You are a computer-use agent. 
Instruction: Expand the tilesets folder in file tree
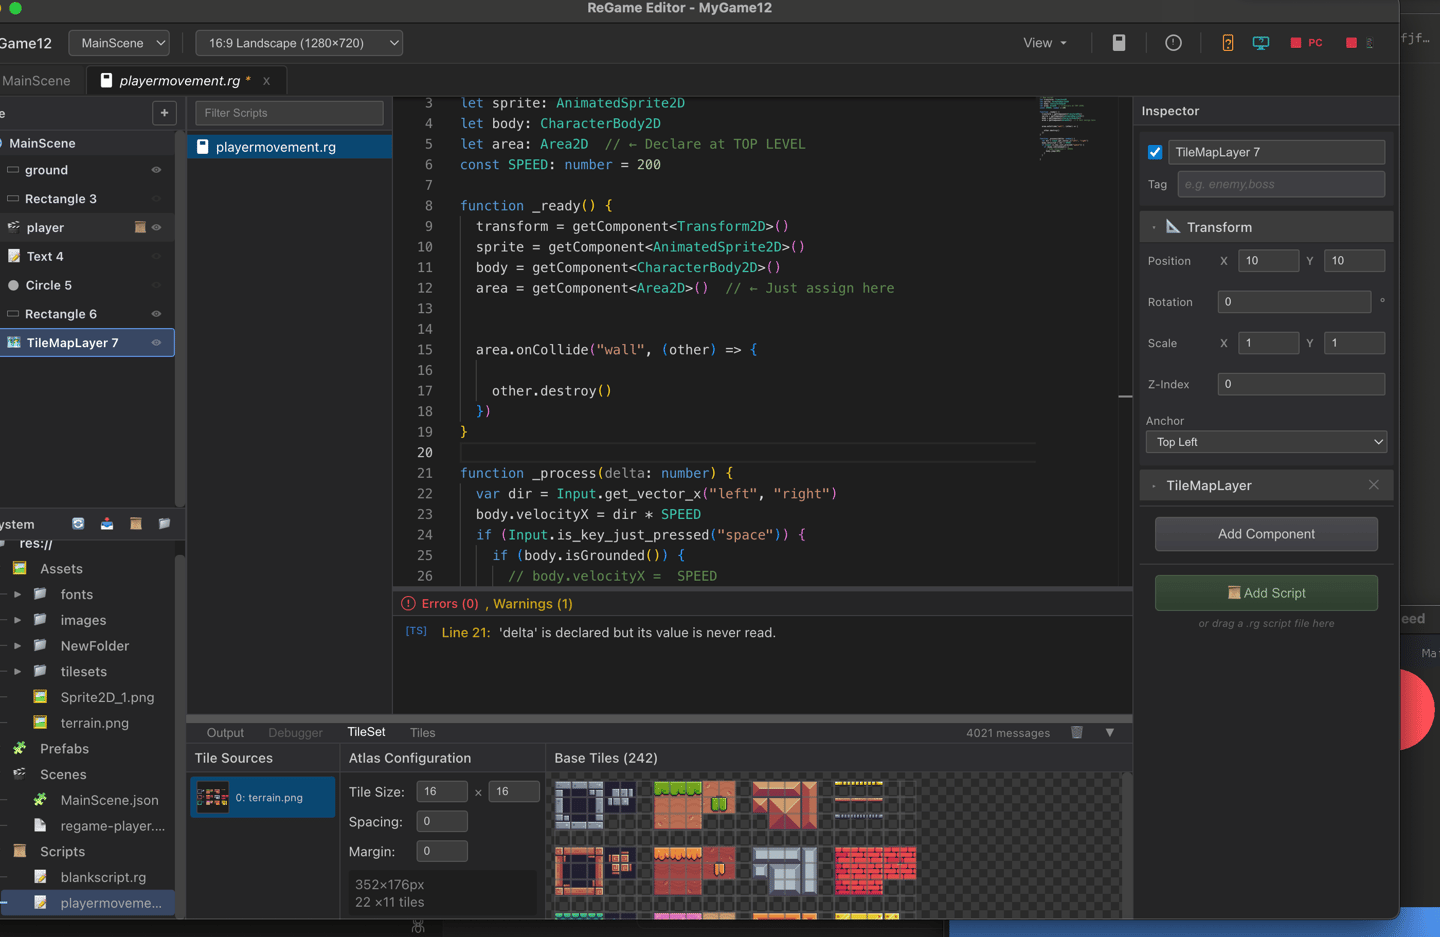pyautogui.click(x=18, y=672)
